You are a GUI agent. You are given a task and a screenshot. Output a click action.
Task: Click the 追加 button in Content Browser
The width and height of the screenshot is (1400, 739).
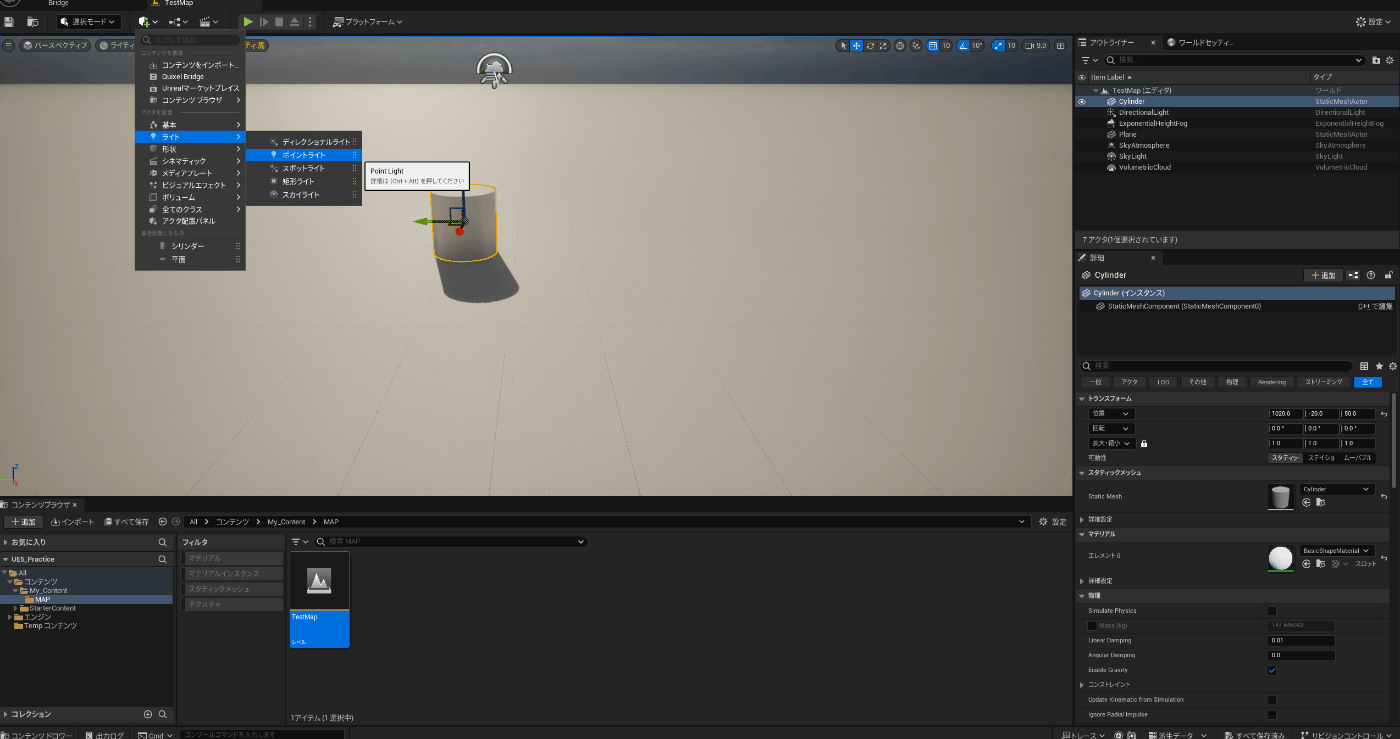pos(23,522)
